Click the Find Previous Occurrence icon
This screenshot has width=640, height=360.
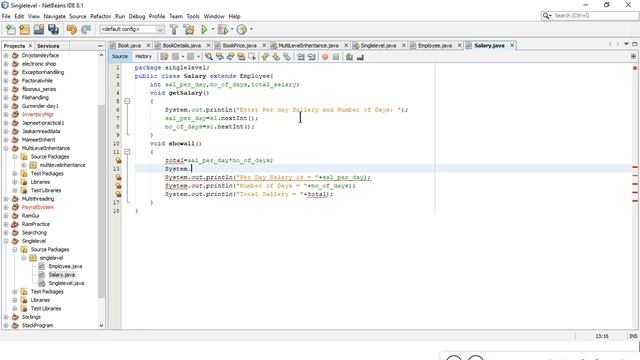(x=220, y=57)
